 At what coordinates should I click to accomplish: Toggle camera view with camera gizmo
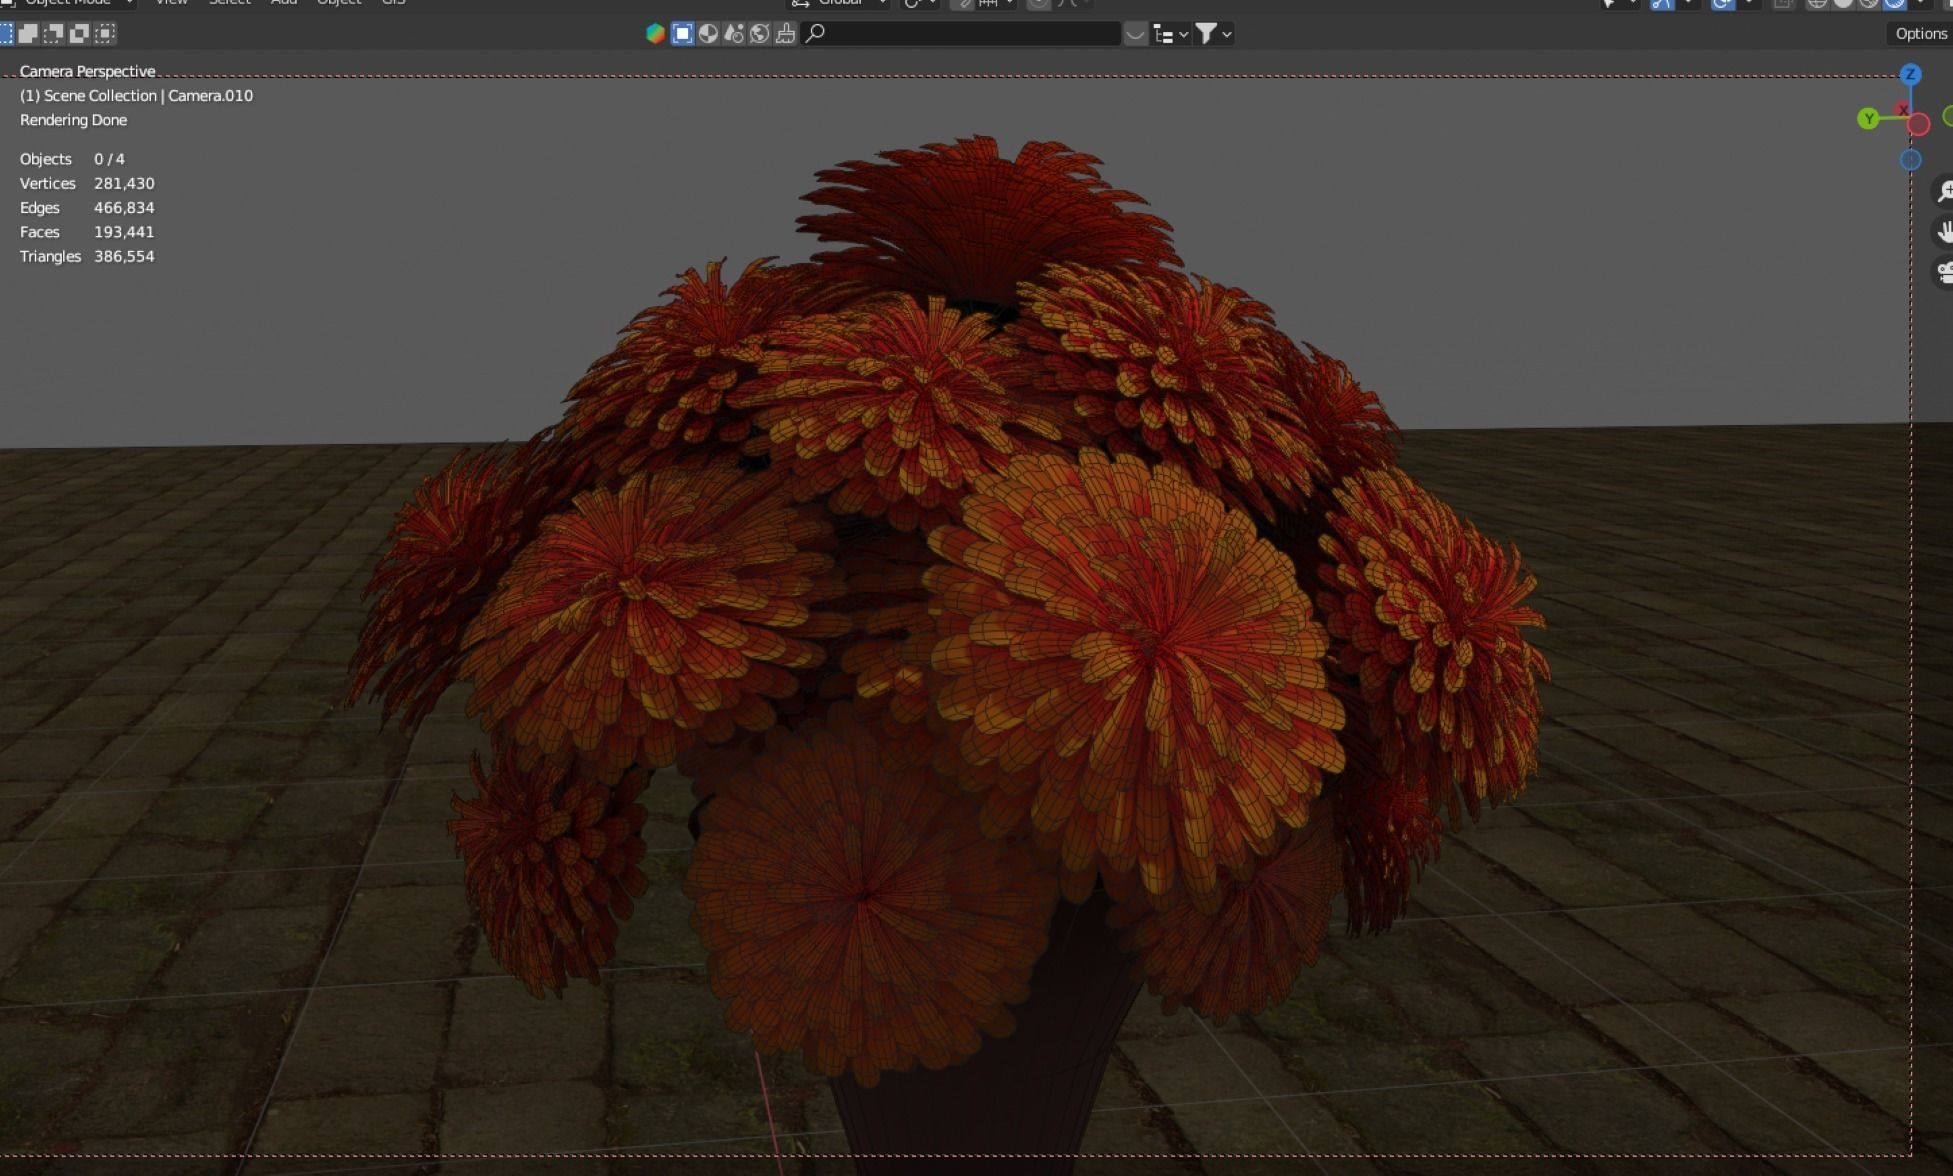[x=1944, y=271]
